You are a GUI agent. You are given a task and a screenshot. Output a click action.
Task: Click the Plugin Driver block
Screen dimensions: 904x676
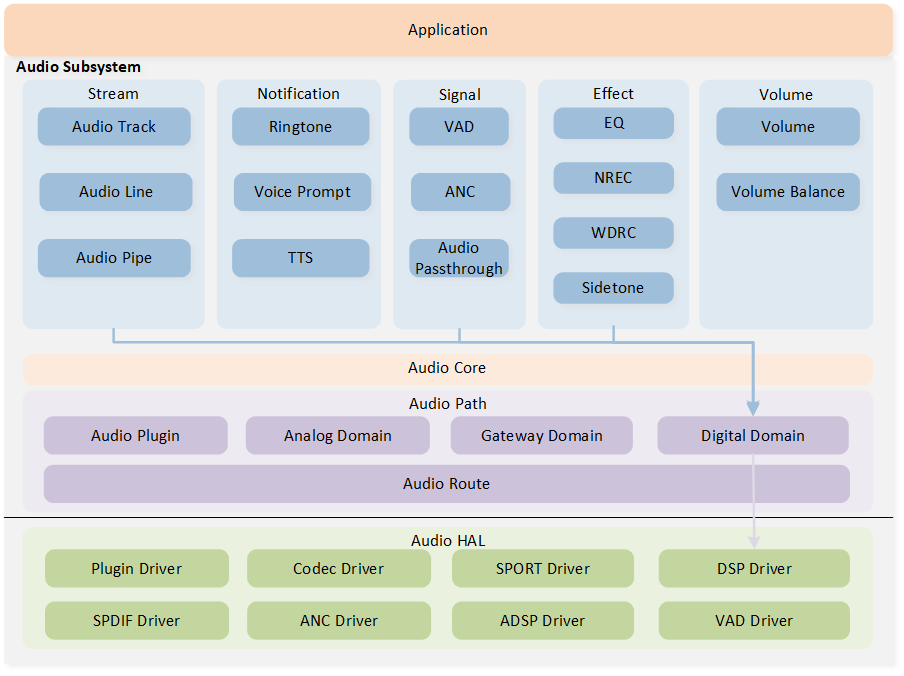click(x=137, y=569)
